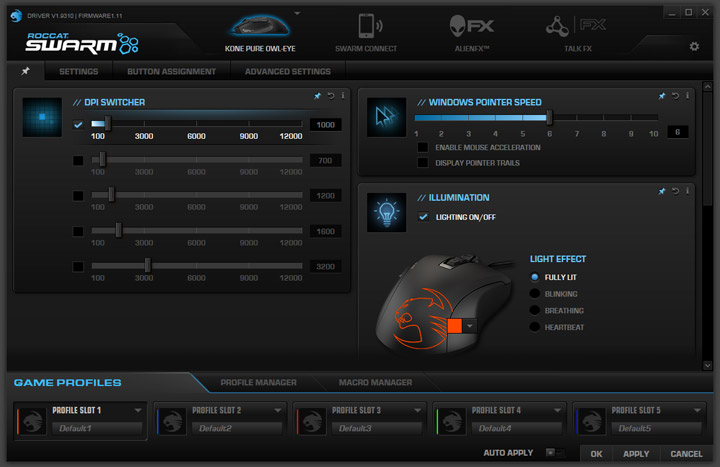Enable display pointer trails checkbox
The image size is (720, 467).
(x=423, y=163)
